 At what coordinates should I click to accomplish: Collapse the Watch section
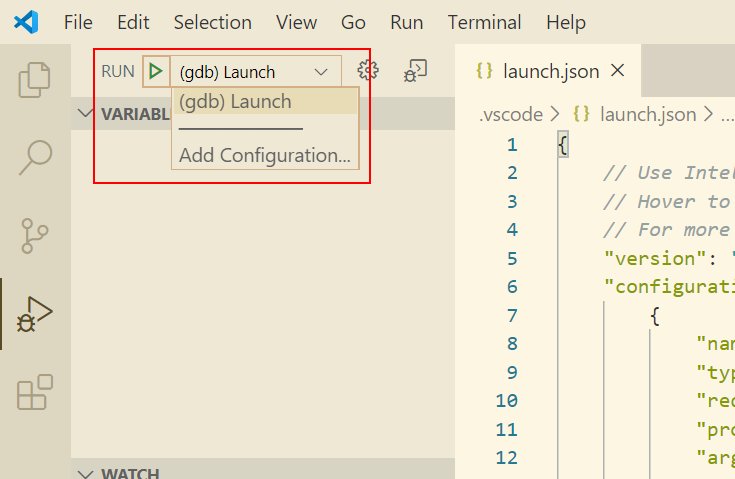(86, 472)
